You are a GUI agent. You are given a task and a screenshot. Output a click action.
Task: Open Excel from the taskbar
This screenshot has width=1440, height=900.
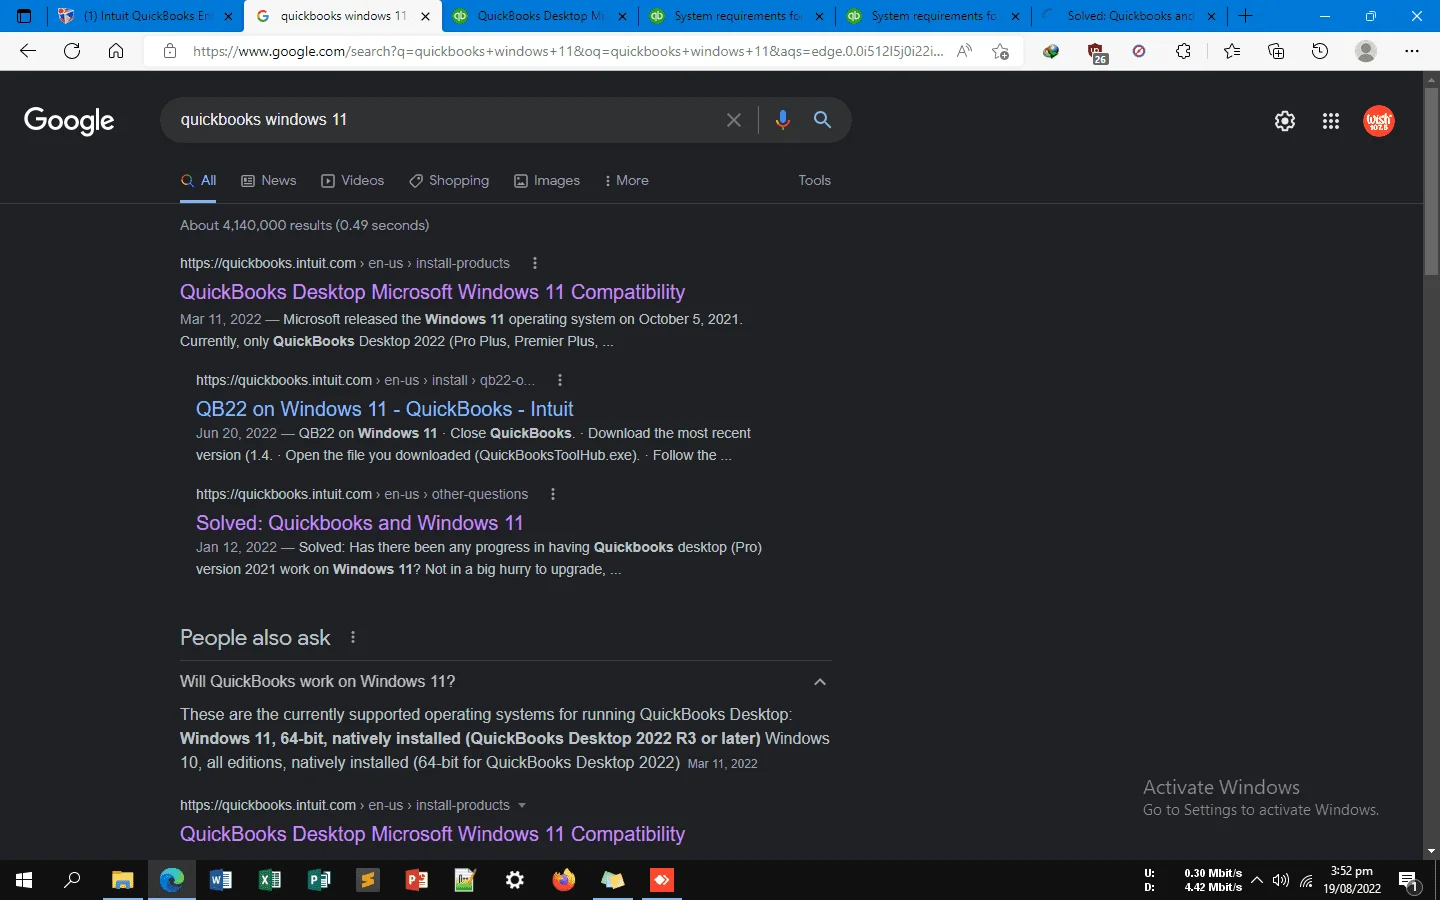click(270, 880)
